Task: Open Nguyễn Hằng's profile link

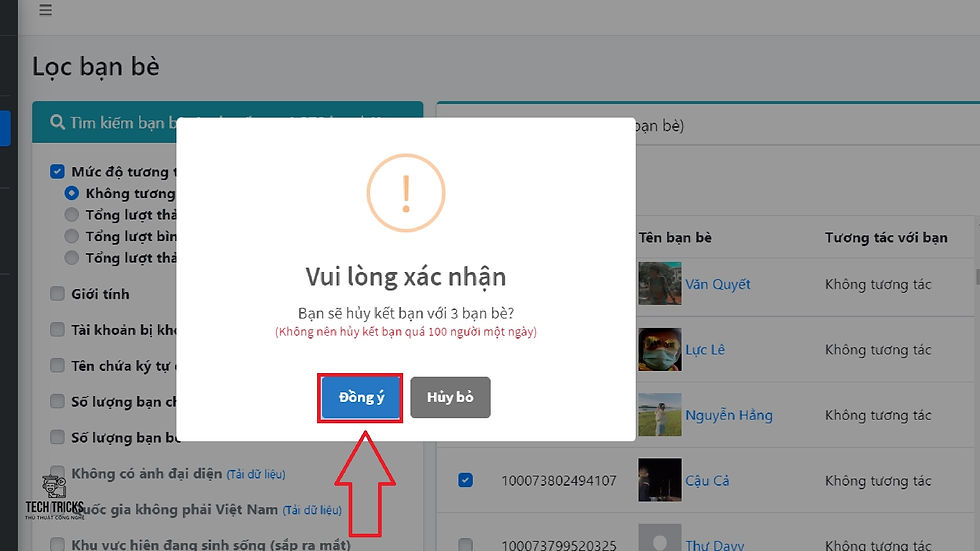Action: point(729,415)
